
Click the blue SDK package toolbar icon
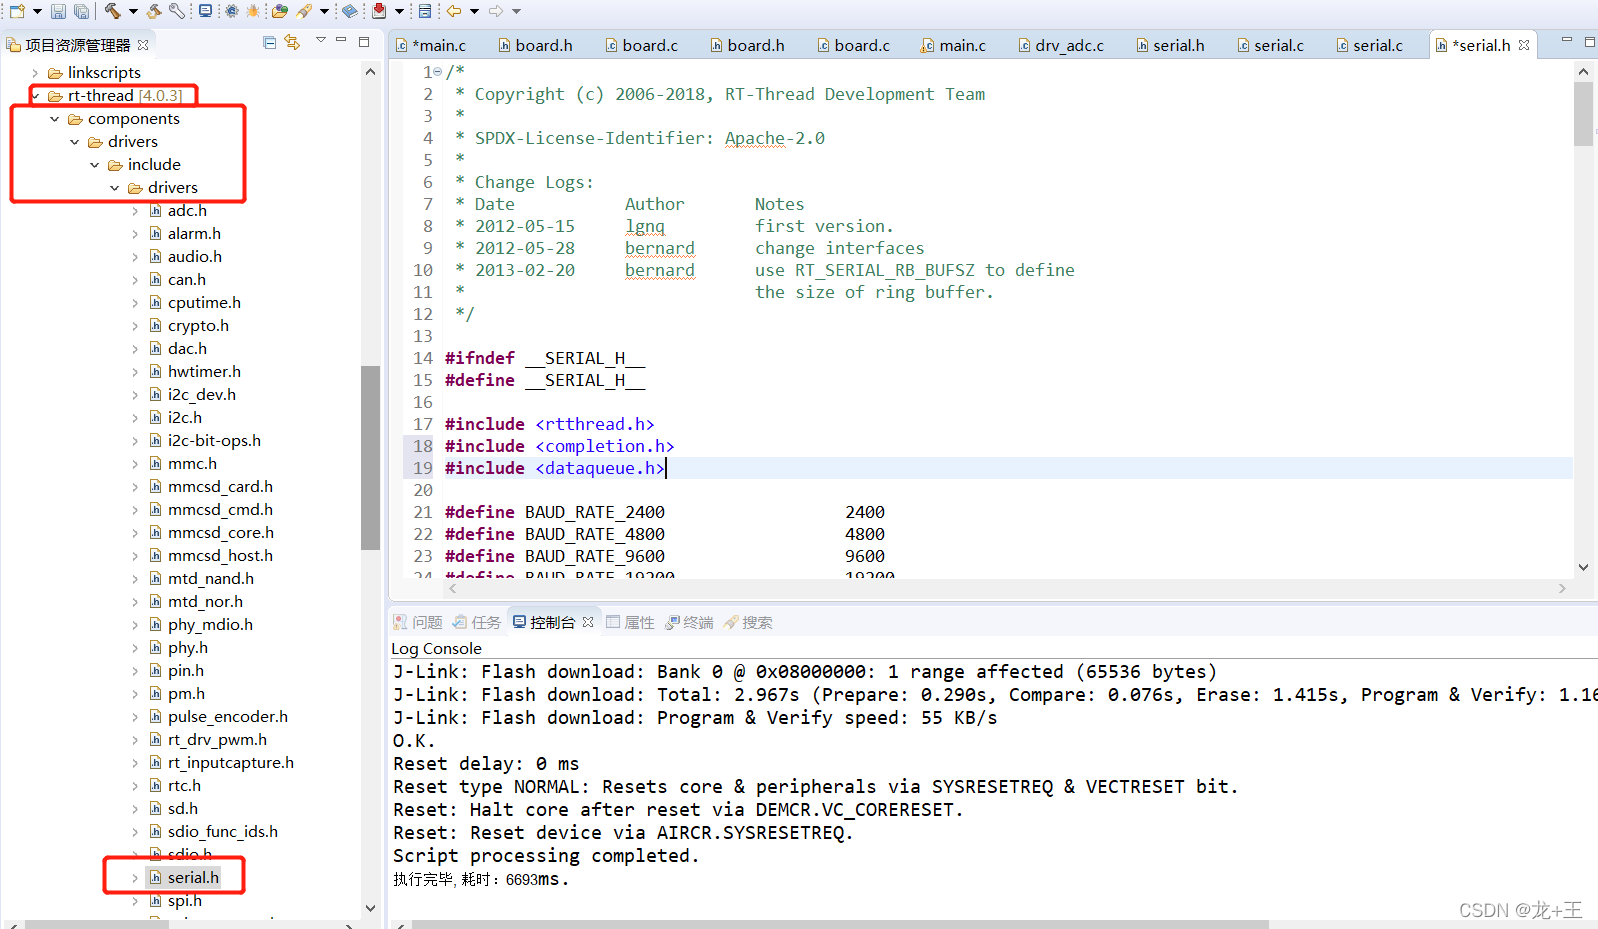pos(350,11)
